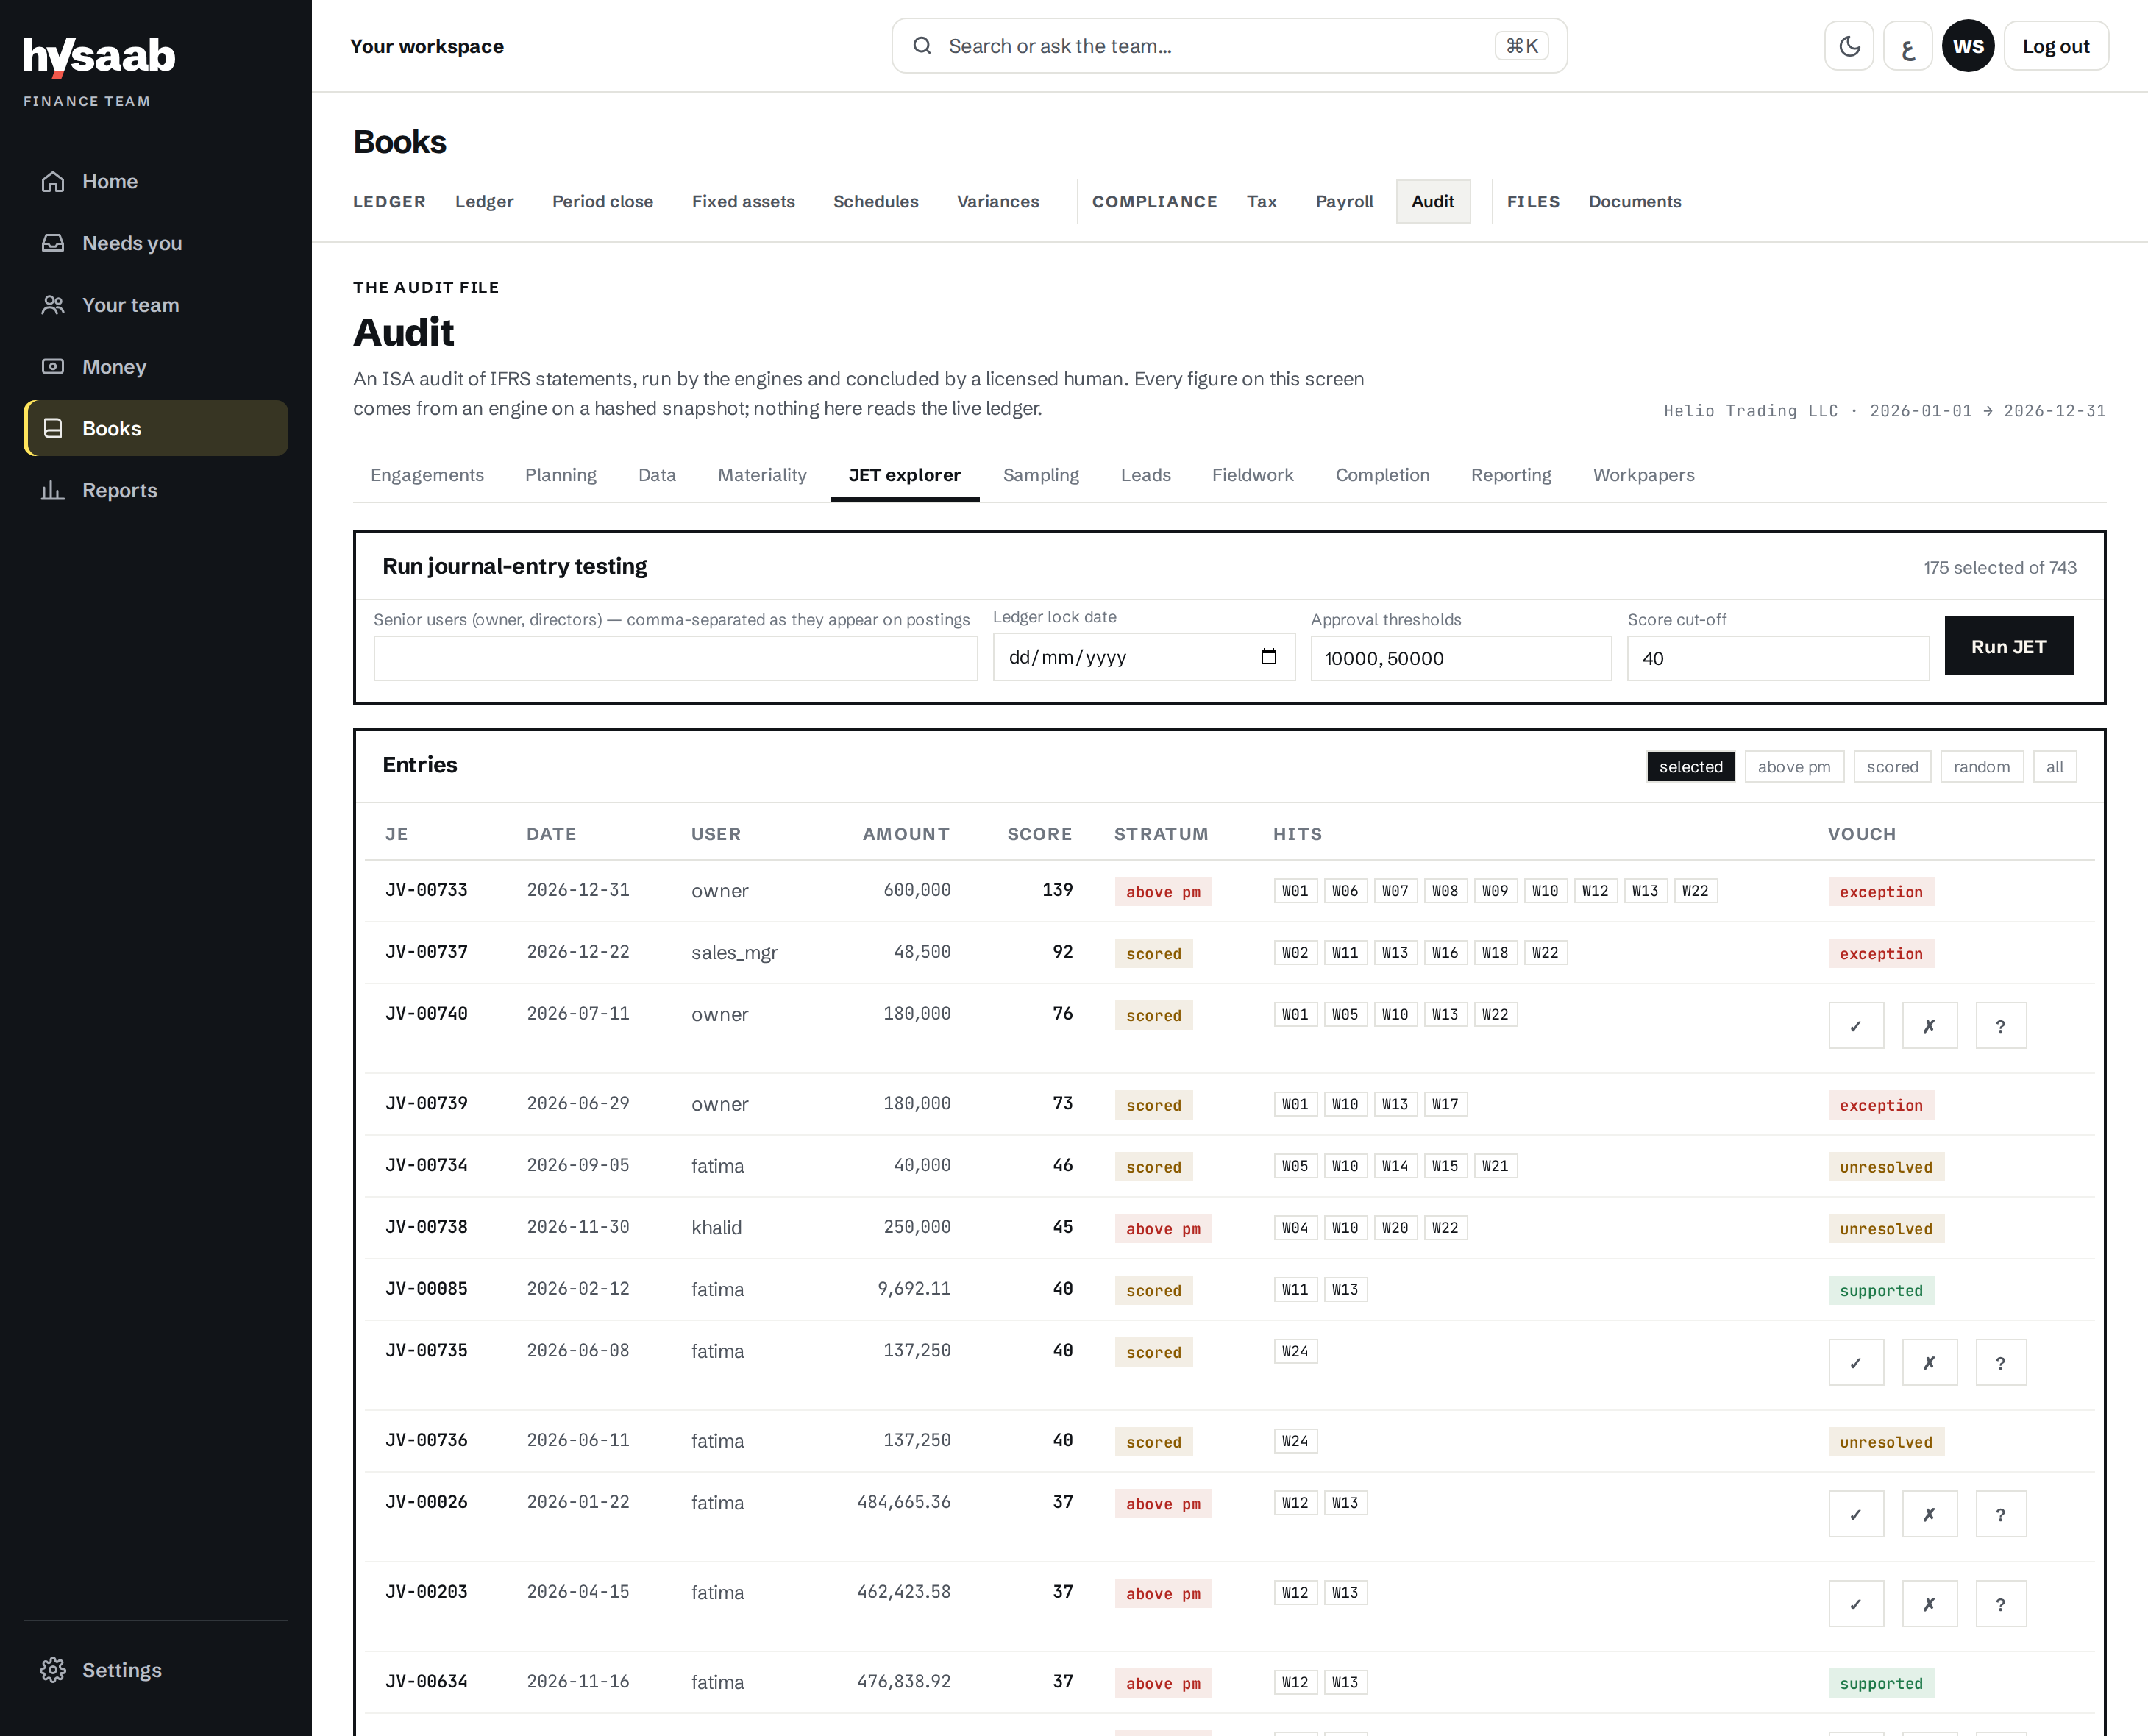Image resolution: width=2148 pixels, height=1736 pixels.
Task: Click the exception badge on JV-00733
Action: (1880, 892)
